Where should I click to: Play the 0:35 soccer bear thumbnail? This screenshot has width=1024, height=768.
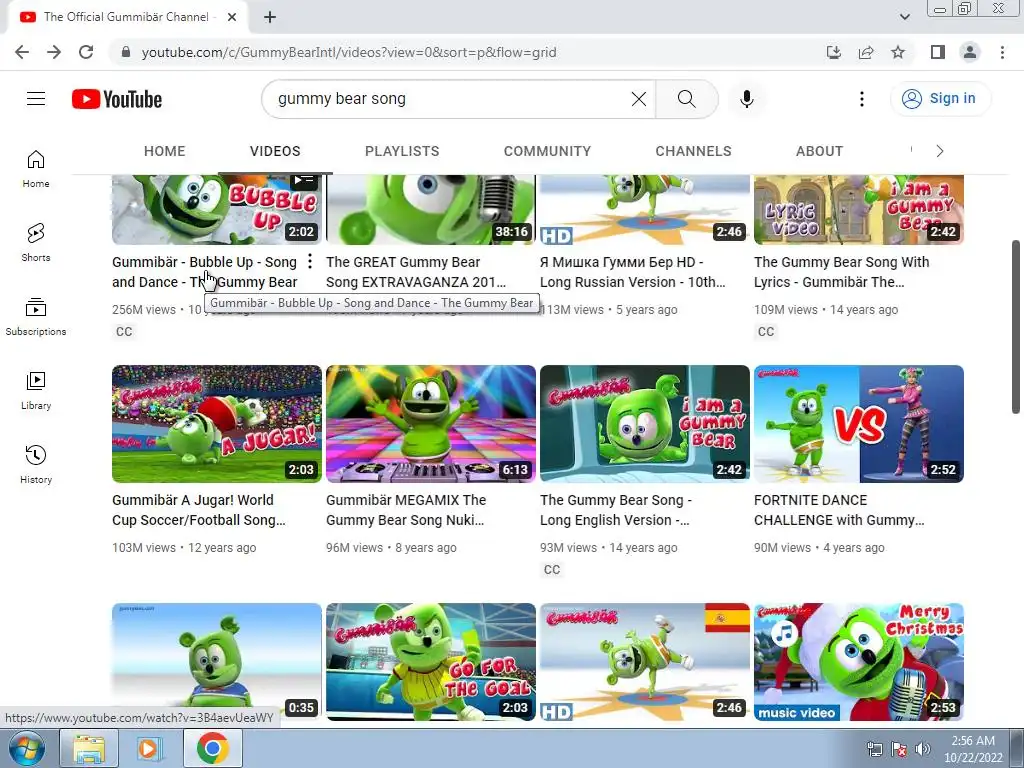217,662
